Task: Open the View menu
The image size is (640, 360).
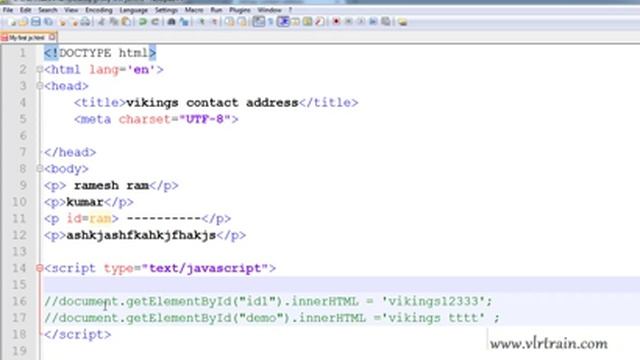Action: coord(71,10)
